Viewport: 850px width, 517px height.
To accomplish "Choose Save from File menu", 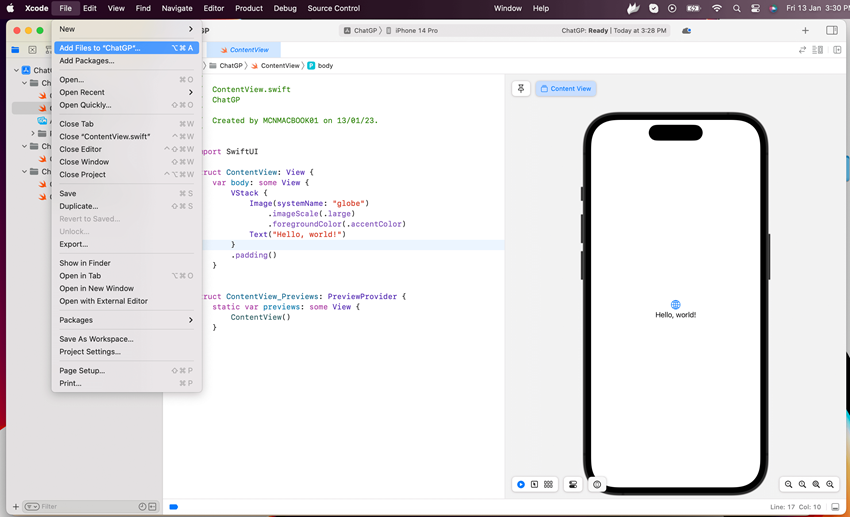I will click(x=126, y=193).
